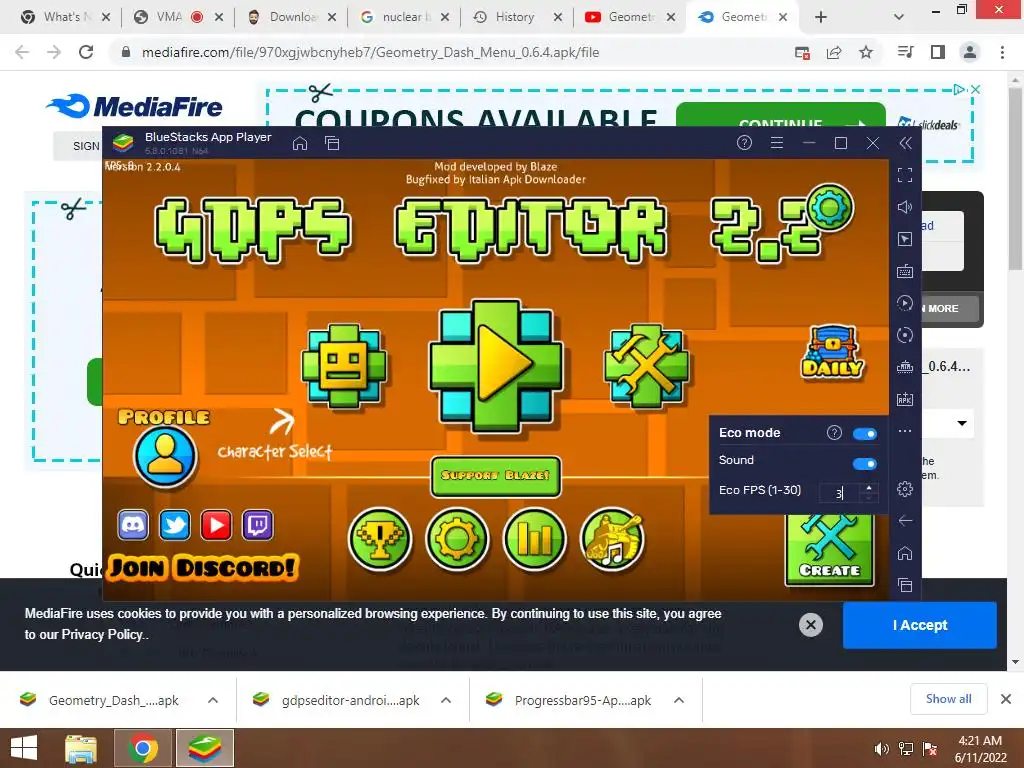
Task: Switch to the History tab in Chrome
Action: (515, 17)
